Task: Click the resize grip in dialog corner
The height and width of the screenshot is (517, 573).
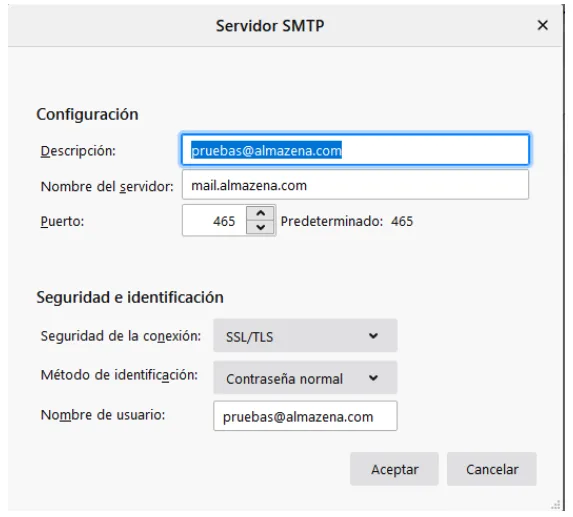Action: (x=555, y=505)
